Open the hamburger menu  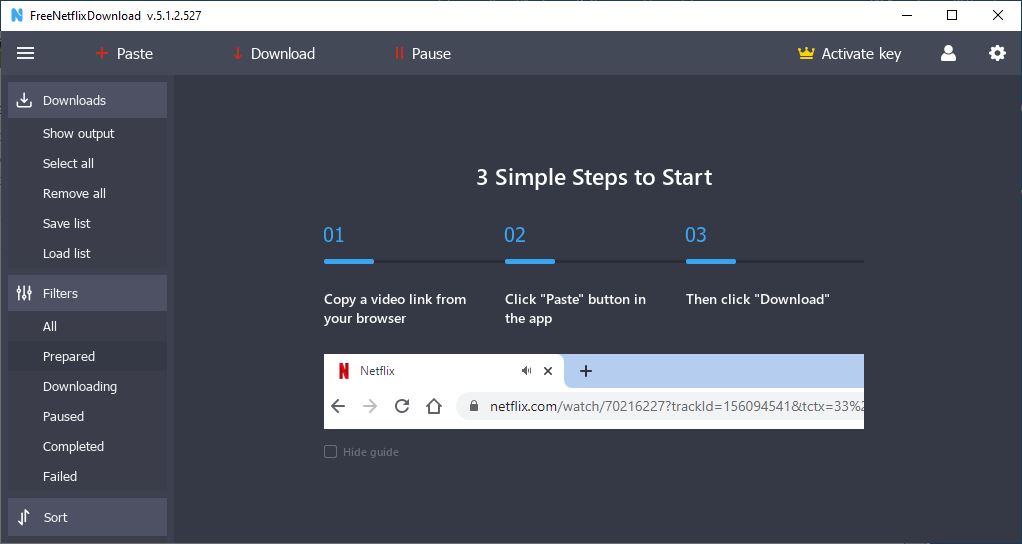(25, 53)
